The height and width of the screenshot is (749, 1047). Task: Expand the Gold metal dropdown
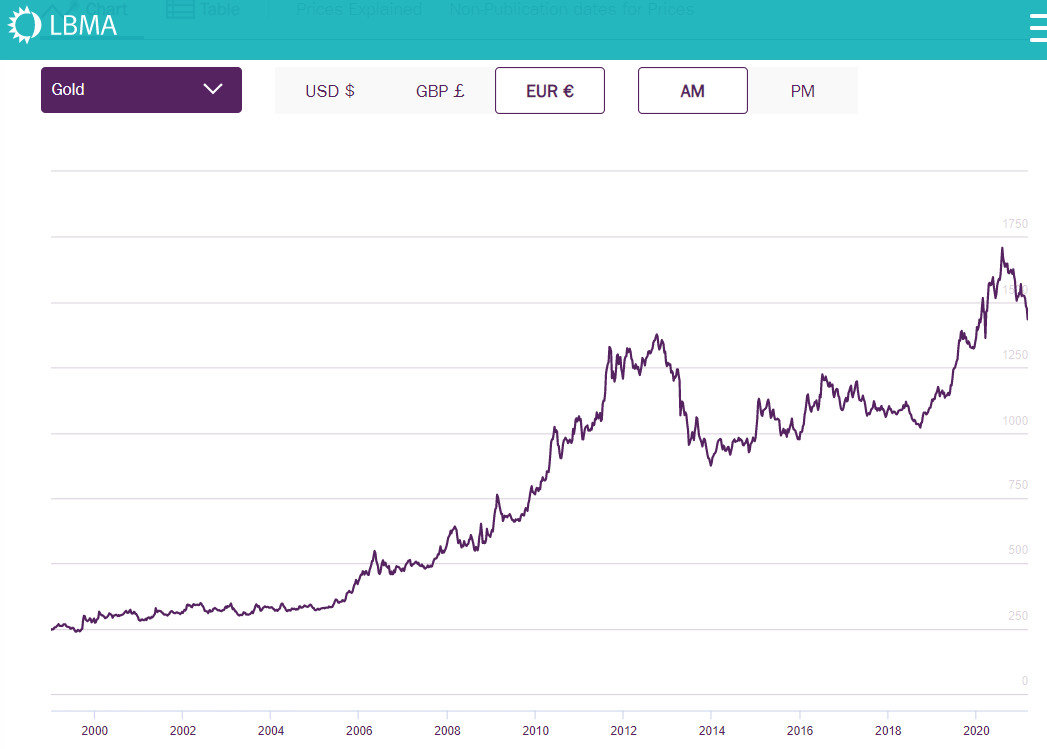pyautogui.click(x=141, y=90)
